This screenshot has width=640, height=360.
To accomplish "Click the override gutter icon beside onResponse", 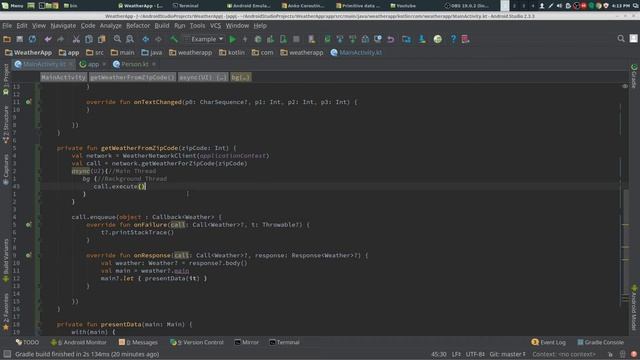I will [x=28, y=255].
